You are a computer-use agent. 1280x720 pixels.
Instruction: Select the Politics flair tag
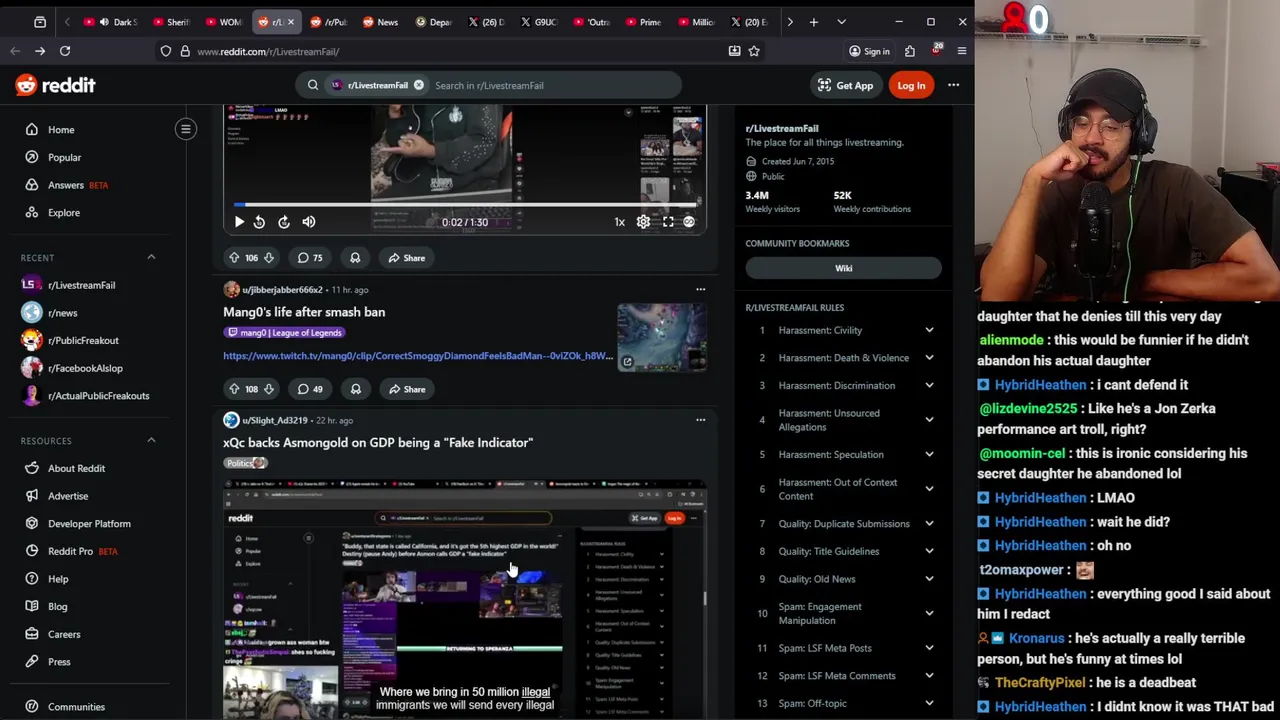245,463
